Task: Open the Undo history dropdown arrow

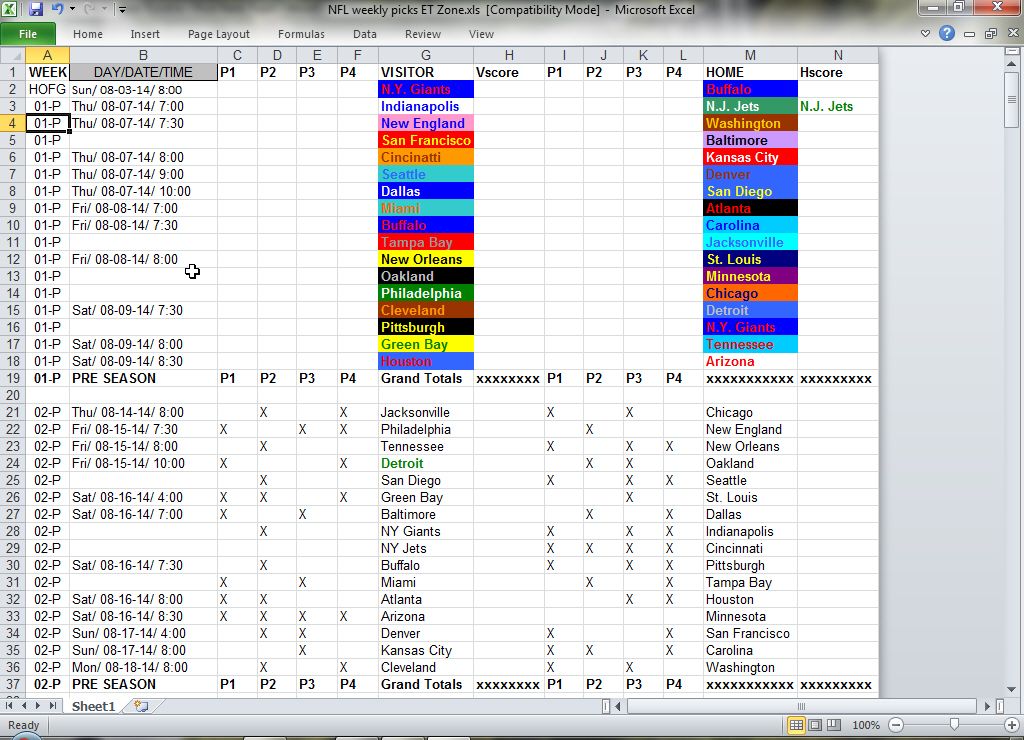Action: pyautogui.click(x=73, y=10)
